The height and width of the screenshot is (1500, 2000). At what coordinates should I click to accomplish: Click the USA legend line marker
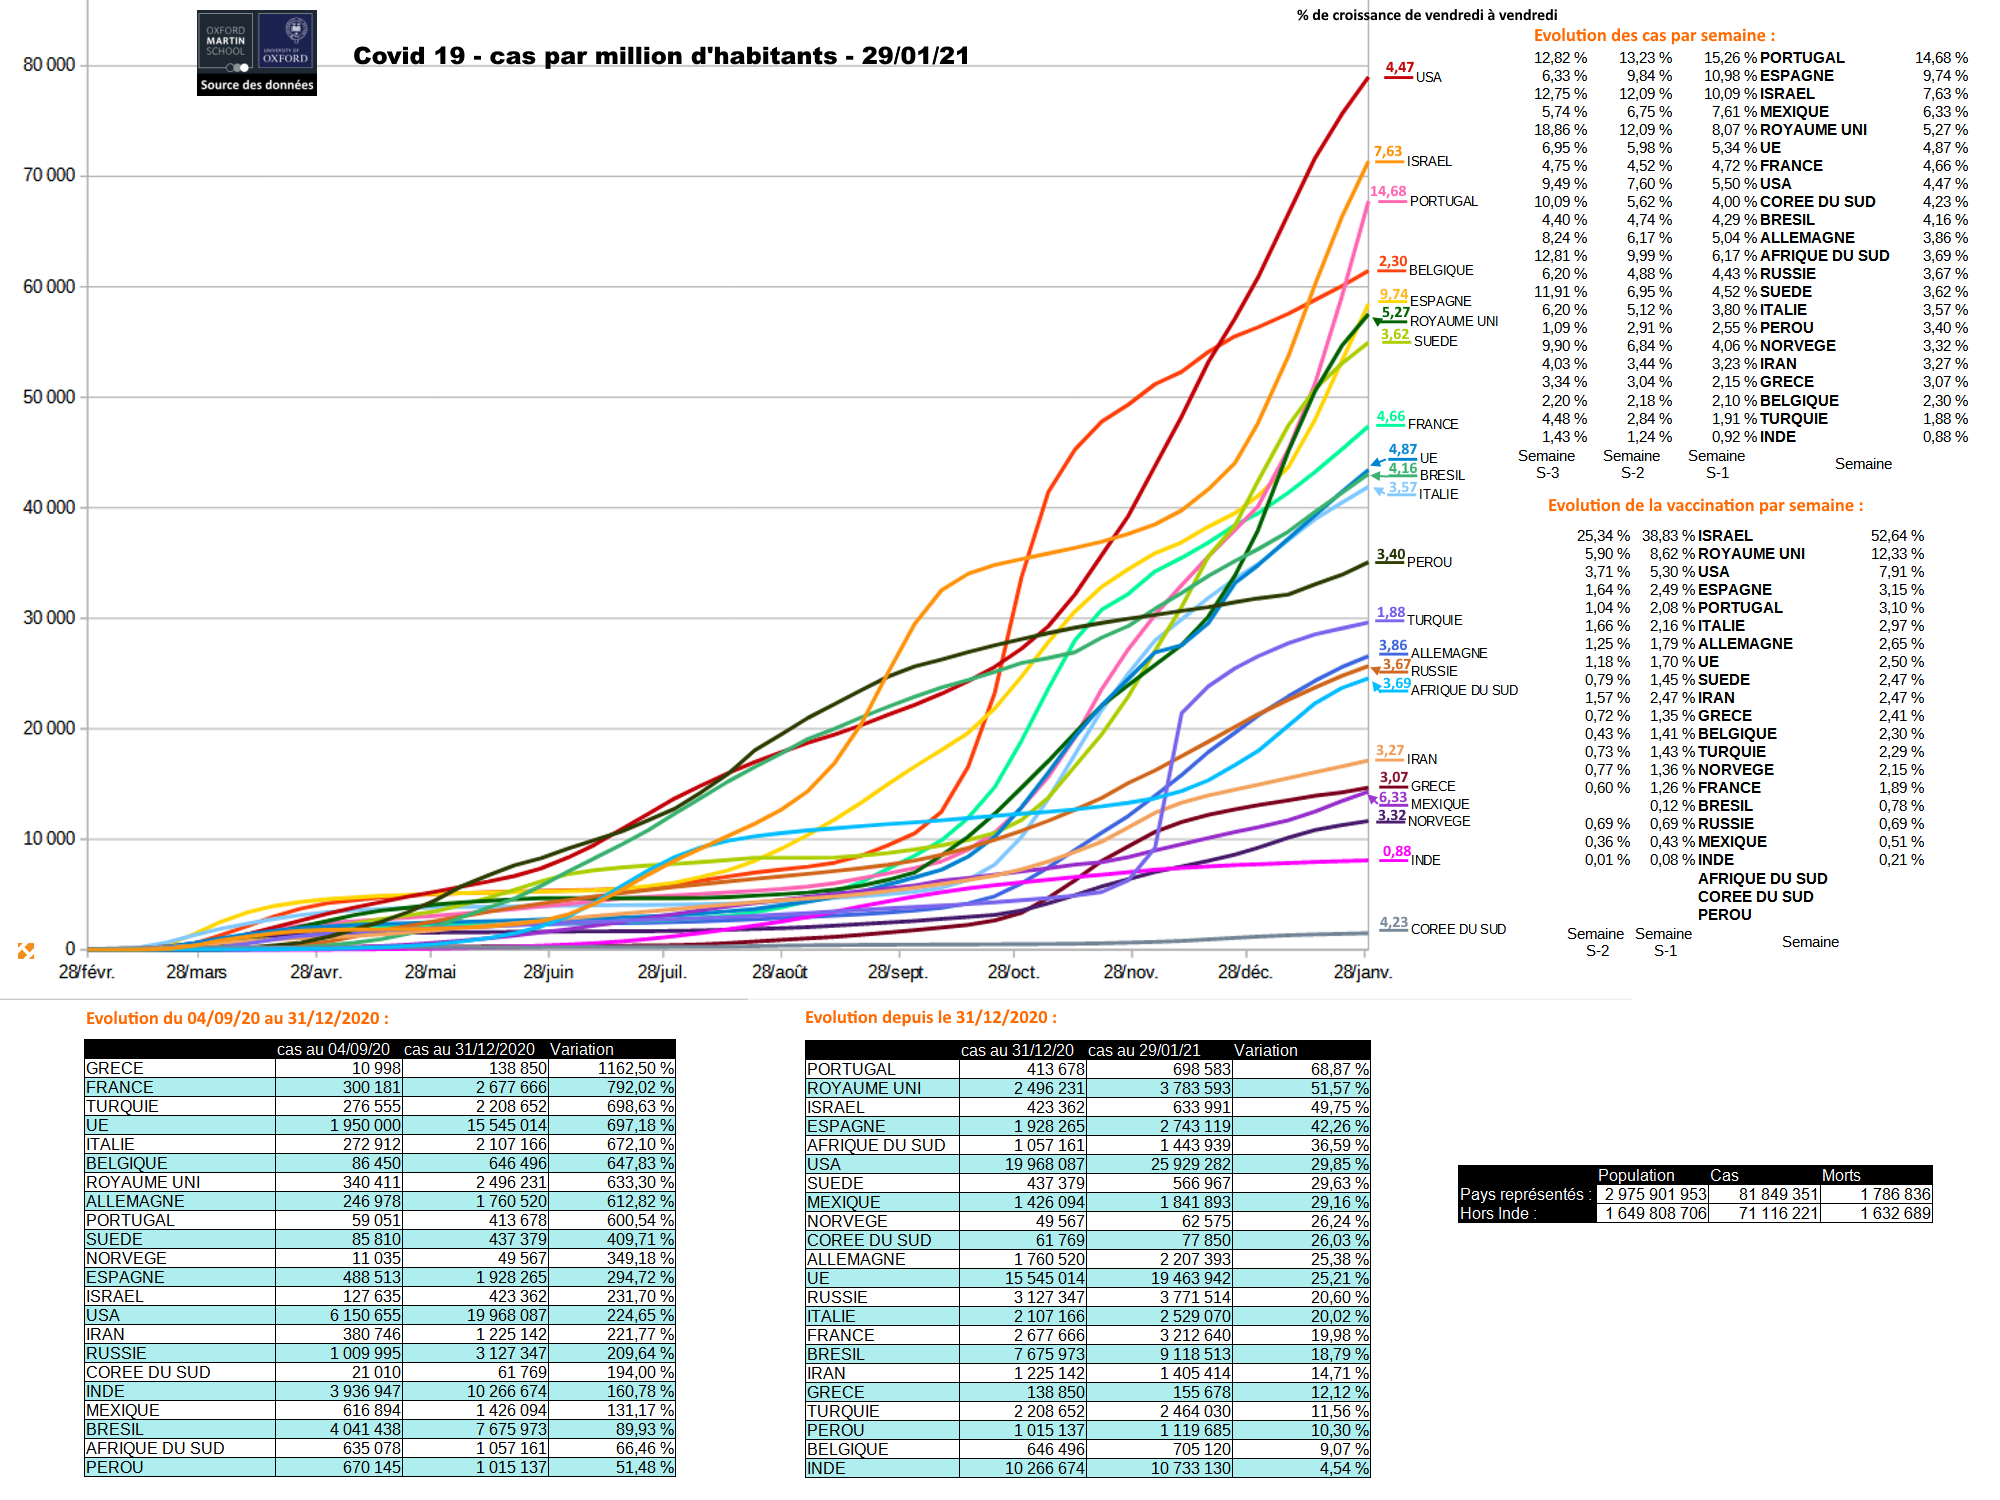(x=1399, y=77)
